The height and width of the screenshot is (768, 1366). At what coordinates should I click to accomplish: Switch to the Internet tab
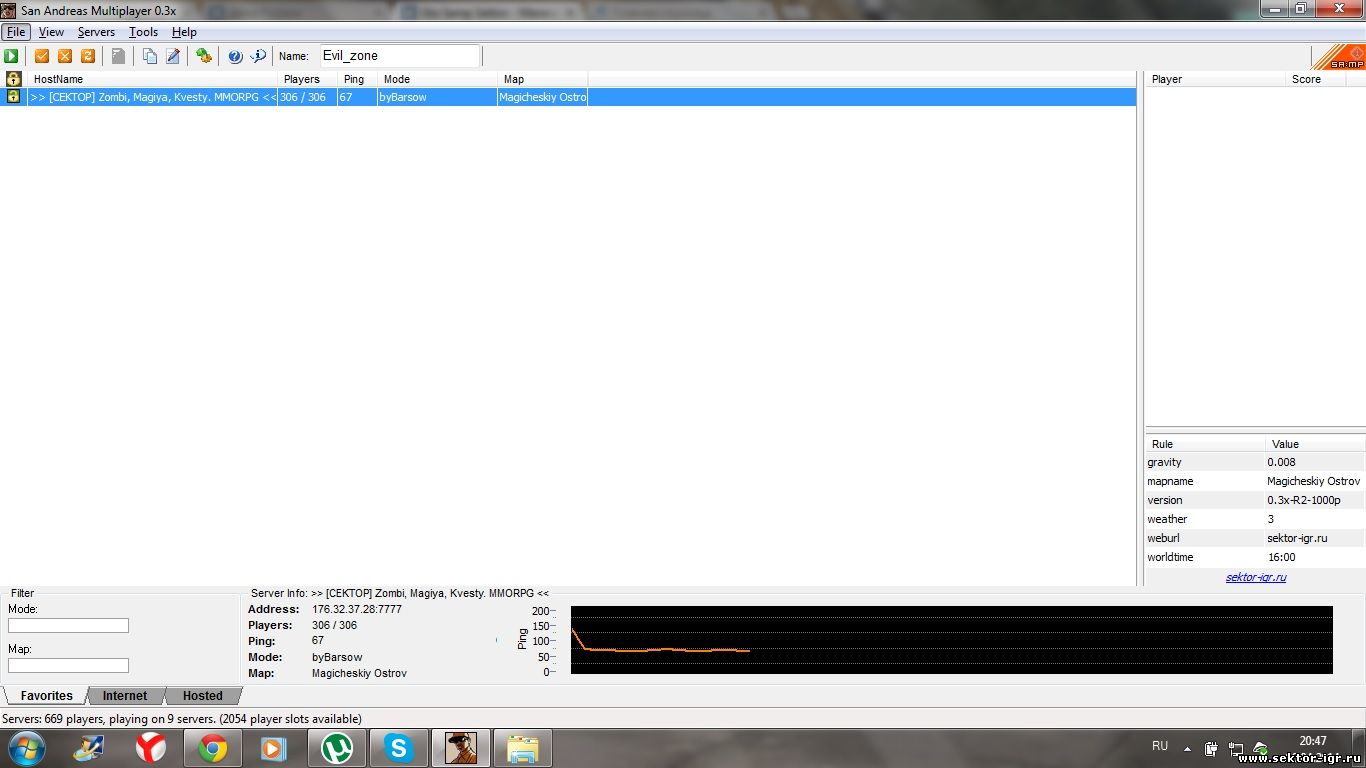pyautogui.click(x=125, y=695)
